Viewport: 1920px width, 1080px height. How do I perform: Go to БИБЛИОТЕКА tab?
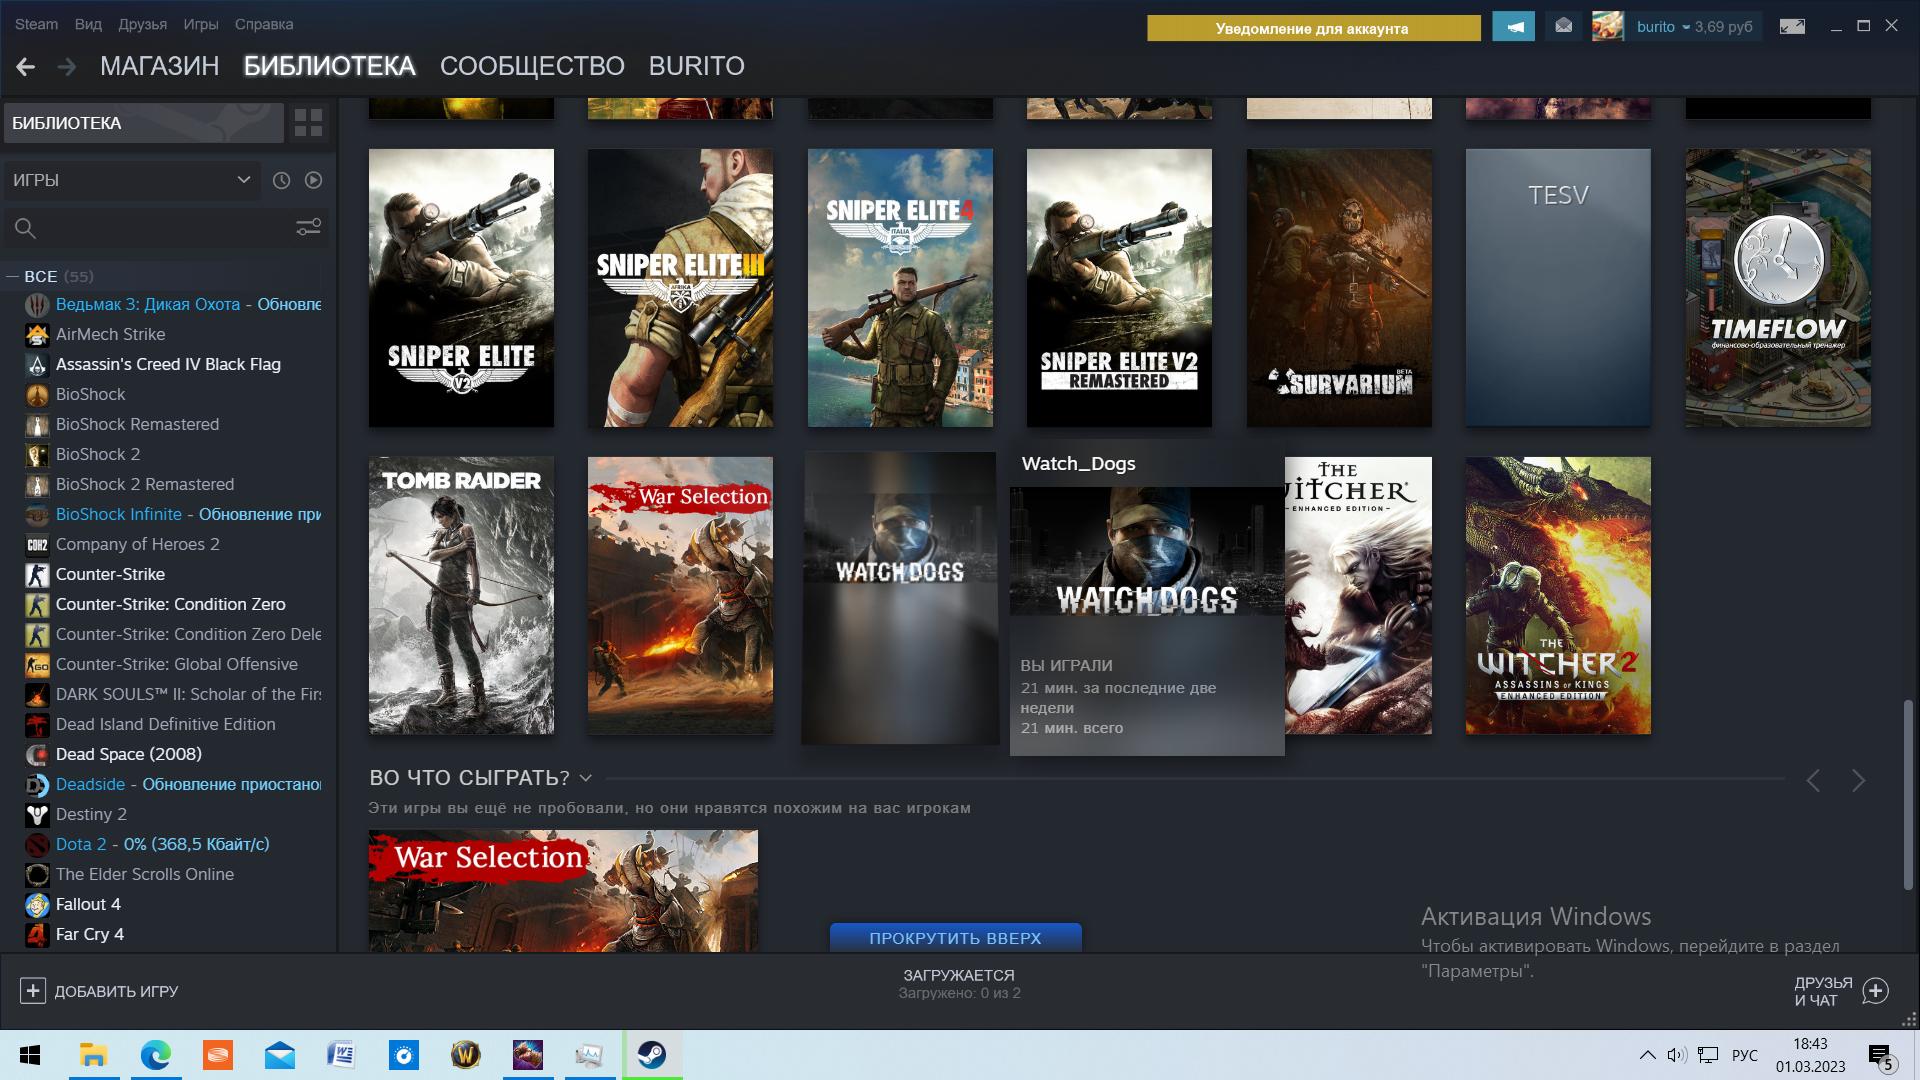click(330, 66)
